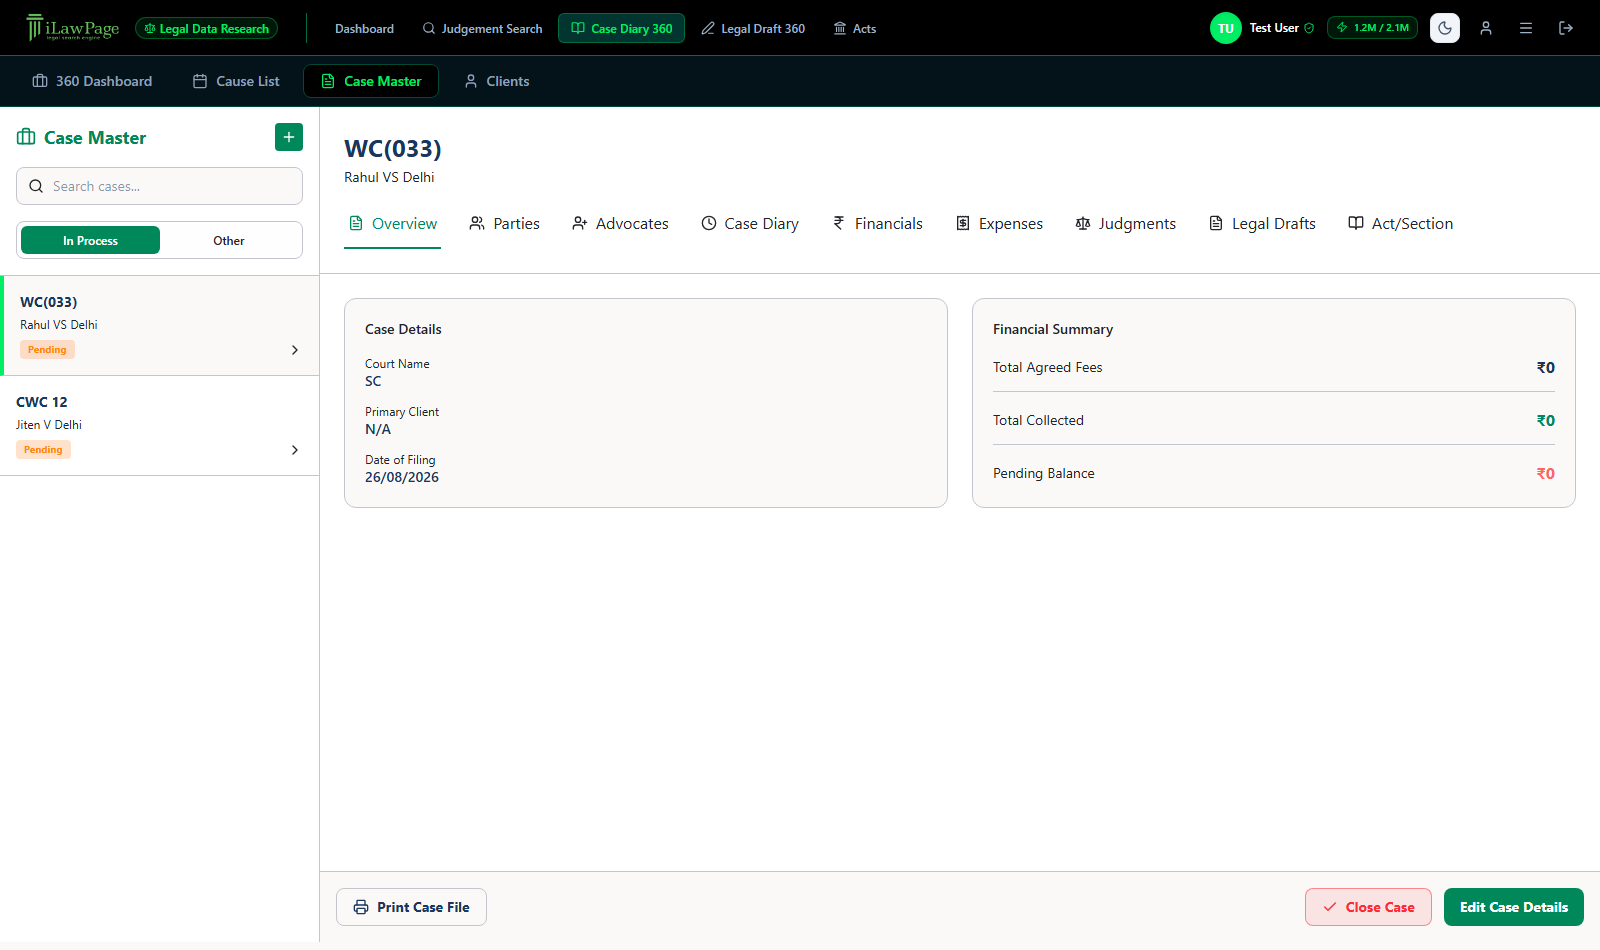
Task: Open Legal Data Research badge
Action: click(x=207, y=29)
